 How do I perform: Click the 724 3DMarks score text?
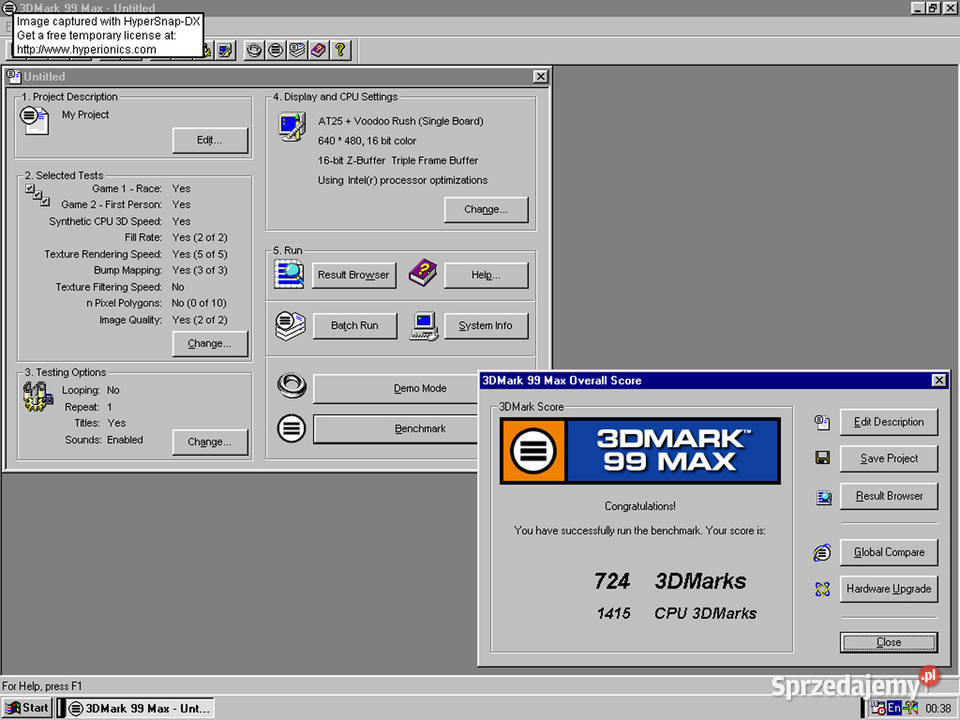pyautogui.click(x=670, y=581)
